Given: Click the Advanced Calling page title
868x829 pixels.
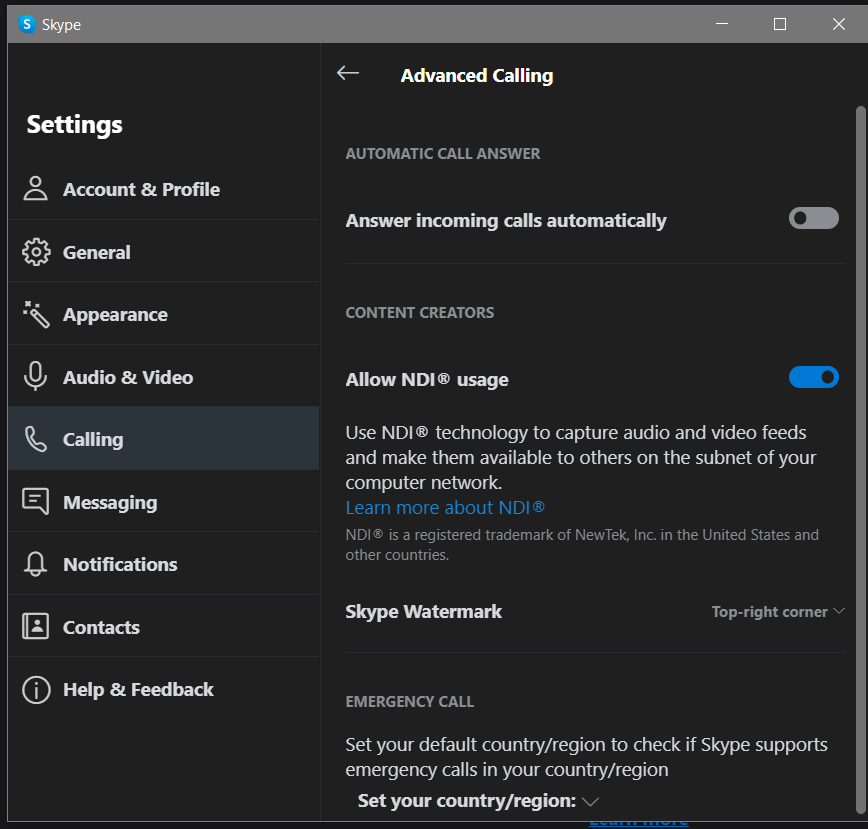Looking at the screenshot, I should click(x=477, y=75).
